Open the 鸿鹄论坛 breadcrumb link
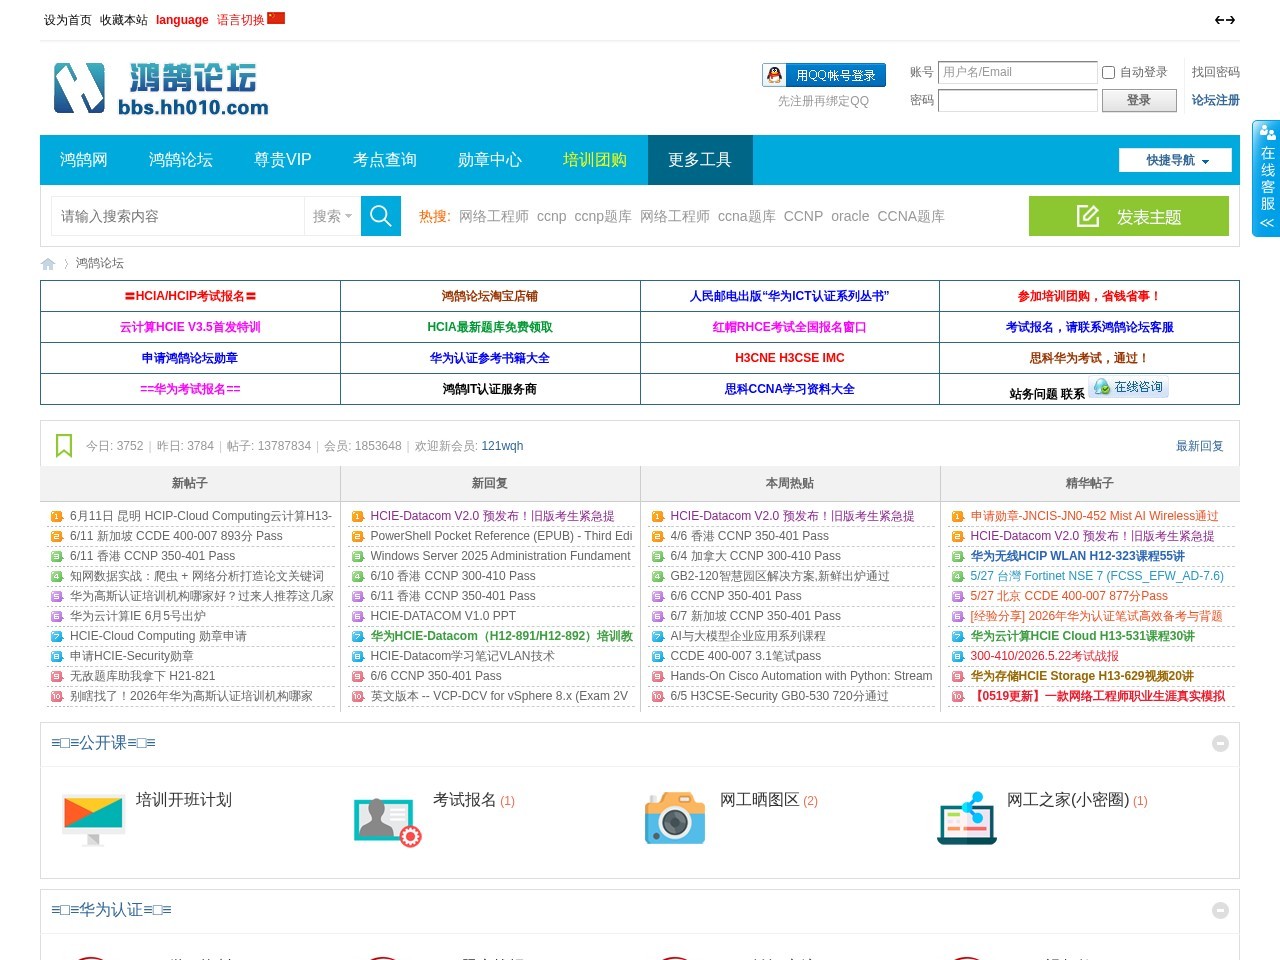This screenshot has width=1280, height=960. (100, 264)
